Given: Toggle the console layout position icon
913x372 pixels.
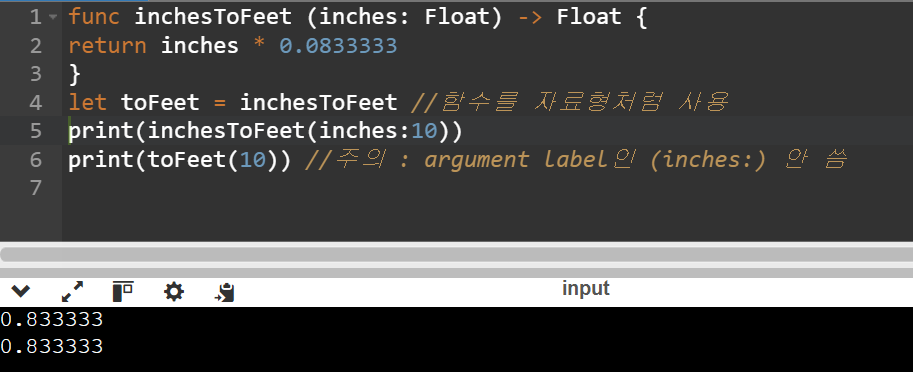Looking at the screenshot, I should click(123, 292).
